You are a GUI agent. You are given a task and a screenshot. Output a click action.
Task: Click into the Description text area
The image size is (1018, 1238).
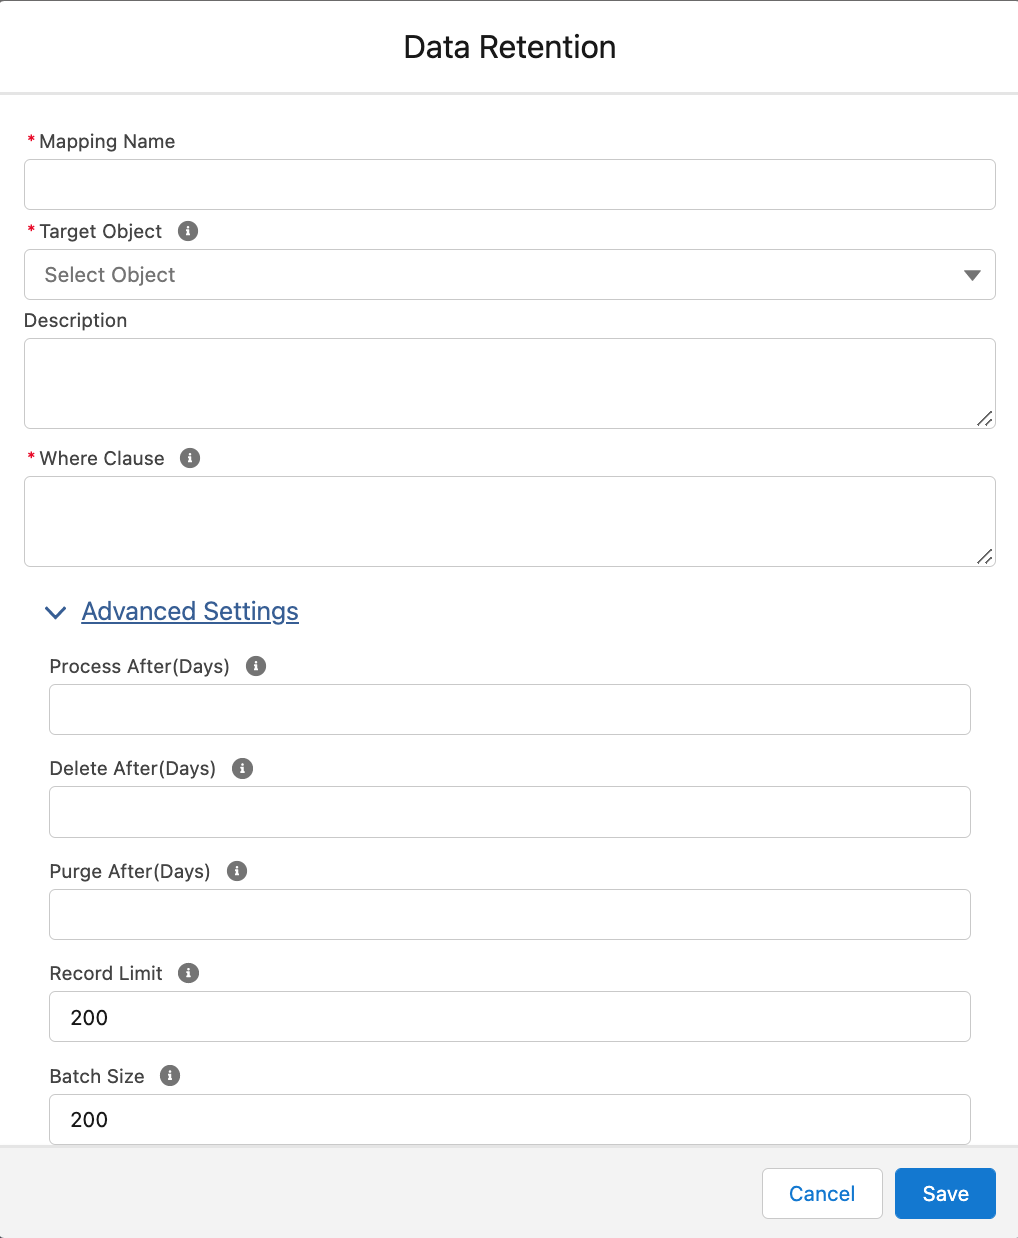[x=509, y=383]
